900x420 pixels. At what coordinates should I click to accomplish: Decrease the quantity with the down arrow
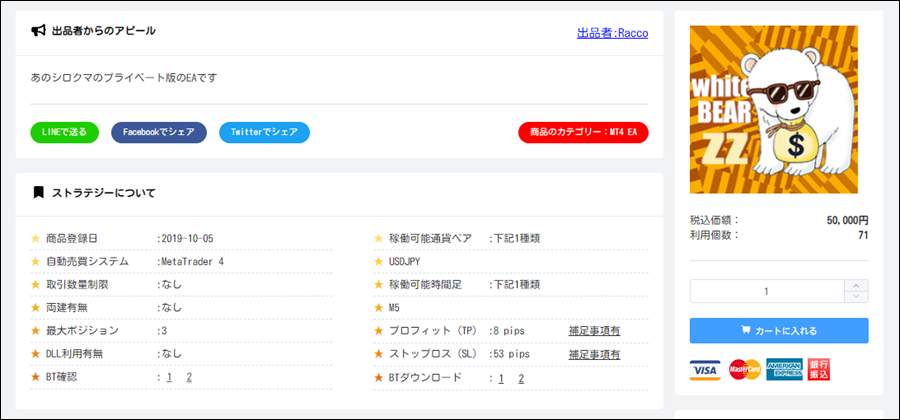tap(856, 297)
